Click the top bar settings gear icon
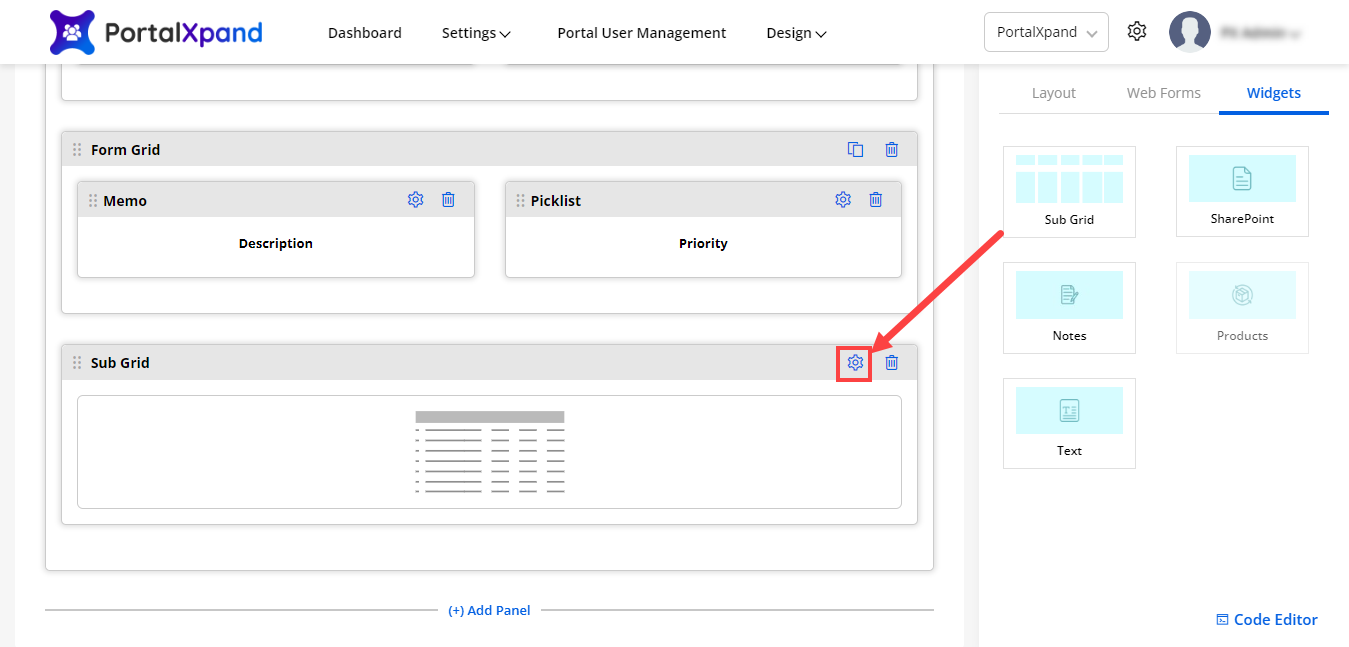This screenshot has height=647, width=1349. (x=1136, y=32)
